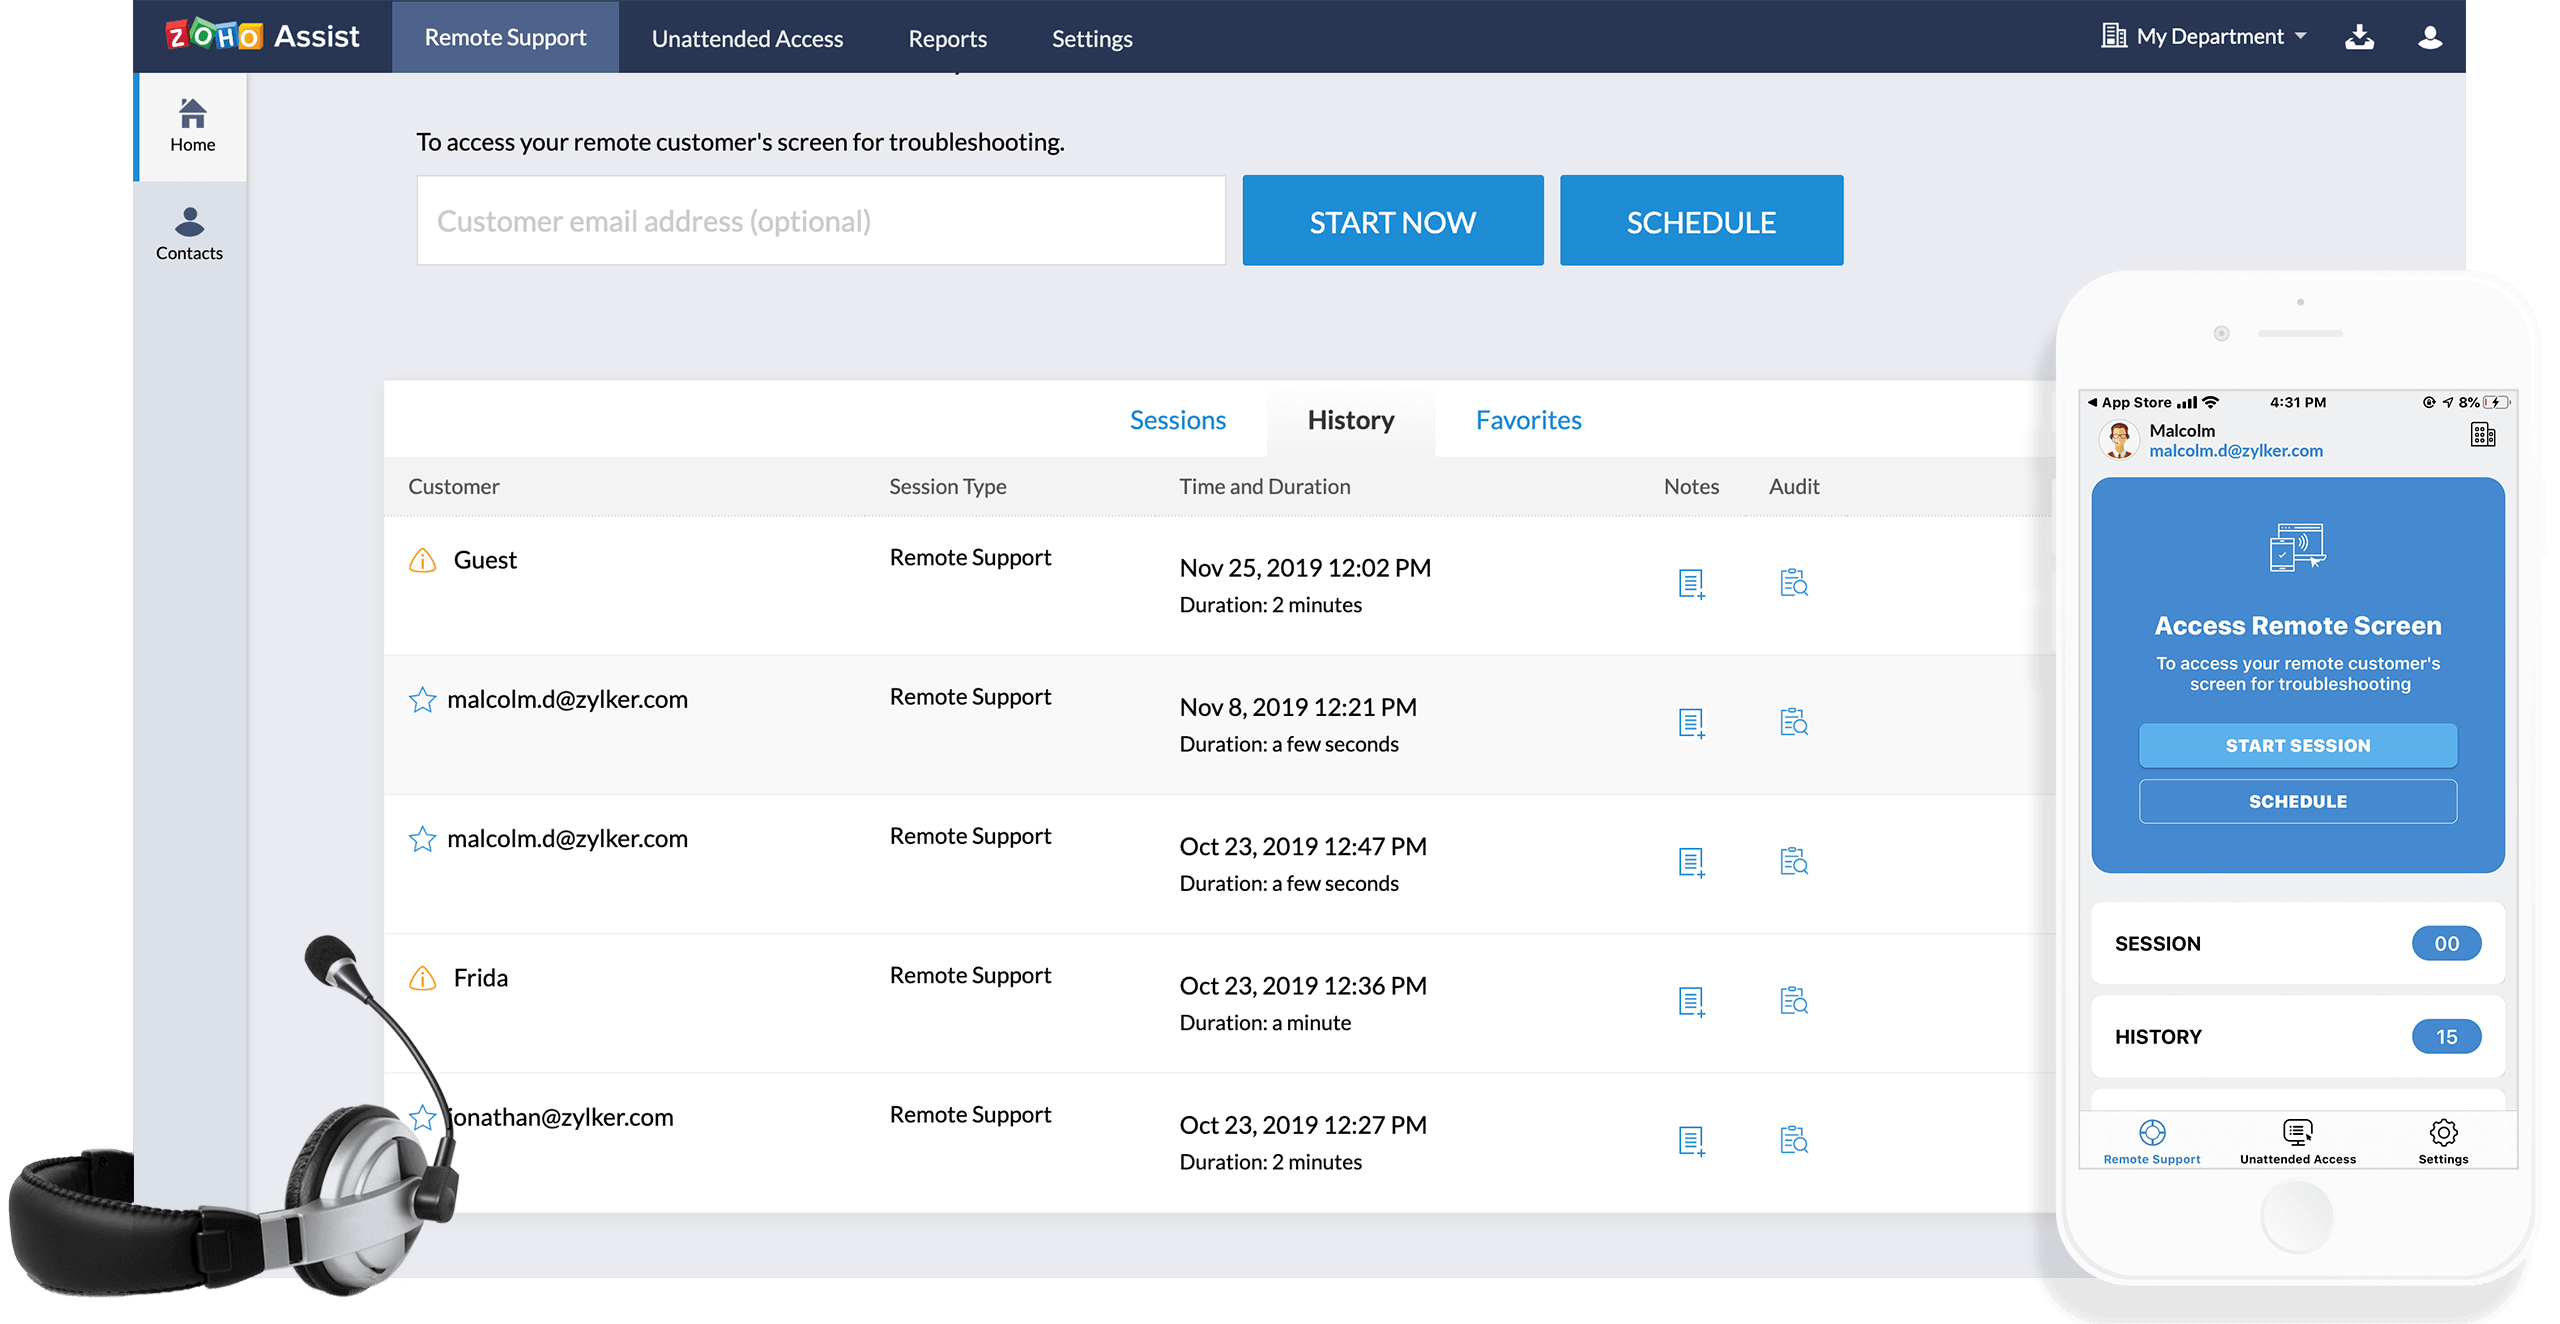This screenshot has width=2560, height=1324.
Task: Click the Customer column header
Action: pos(453,487)
